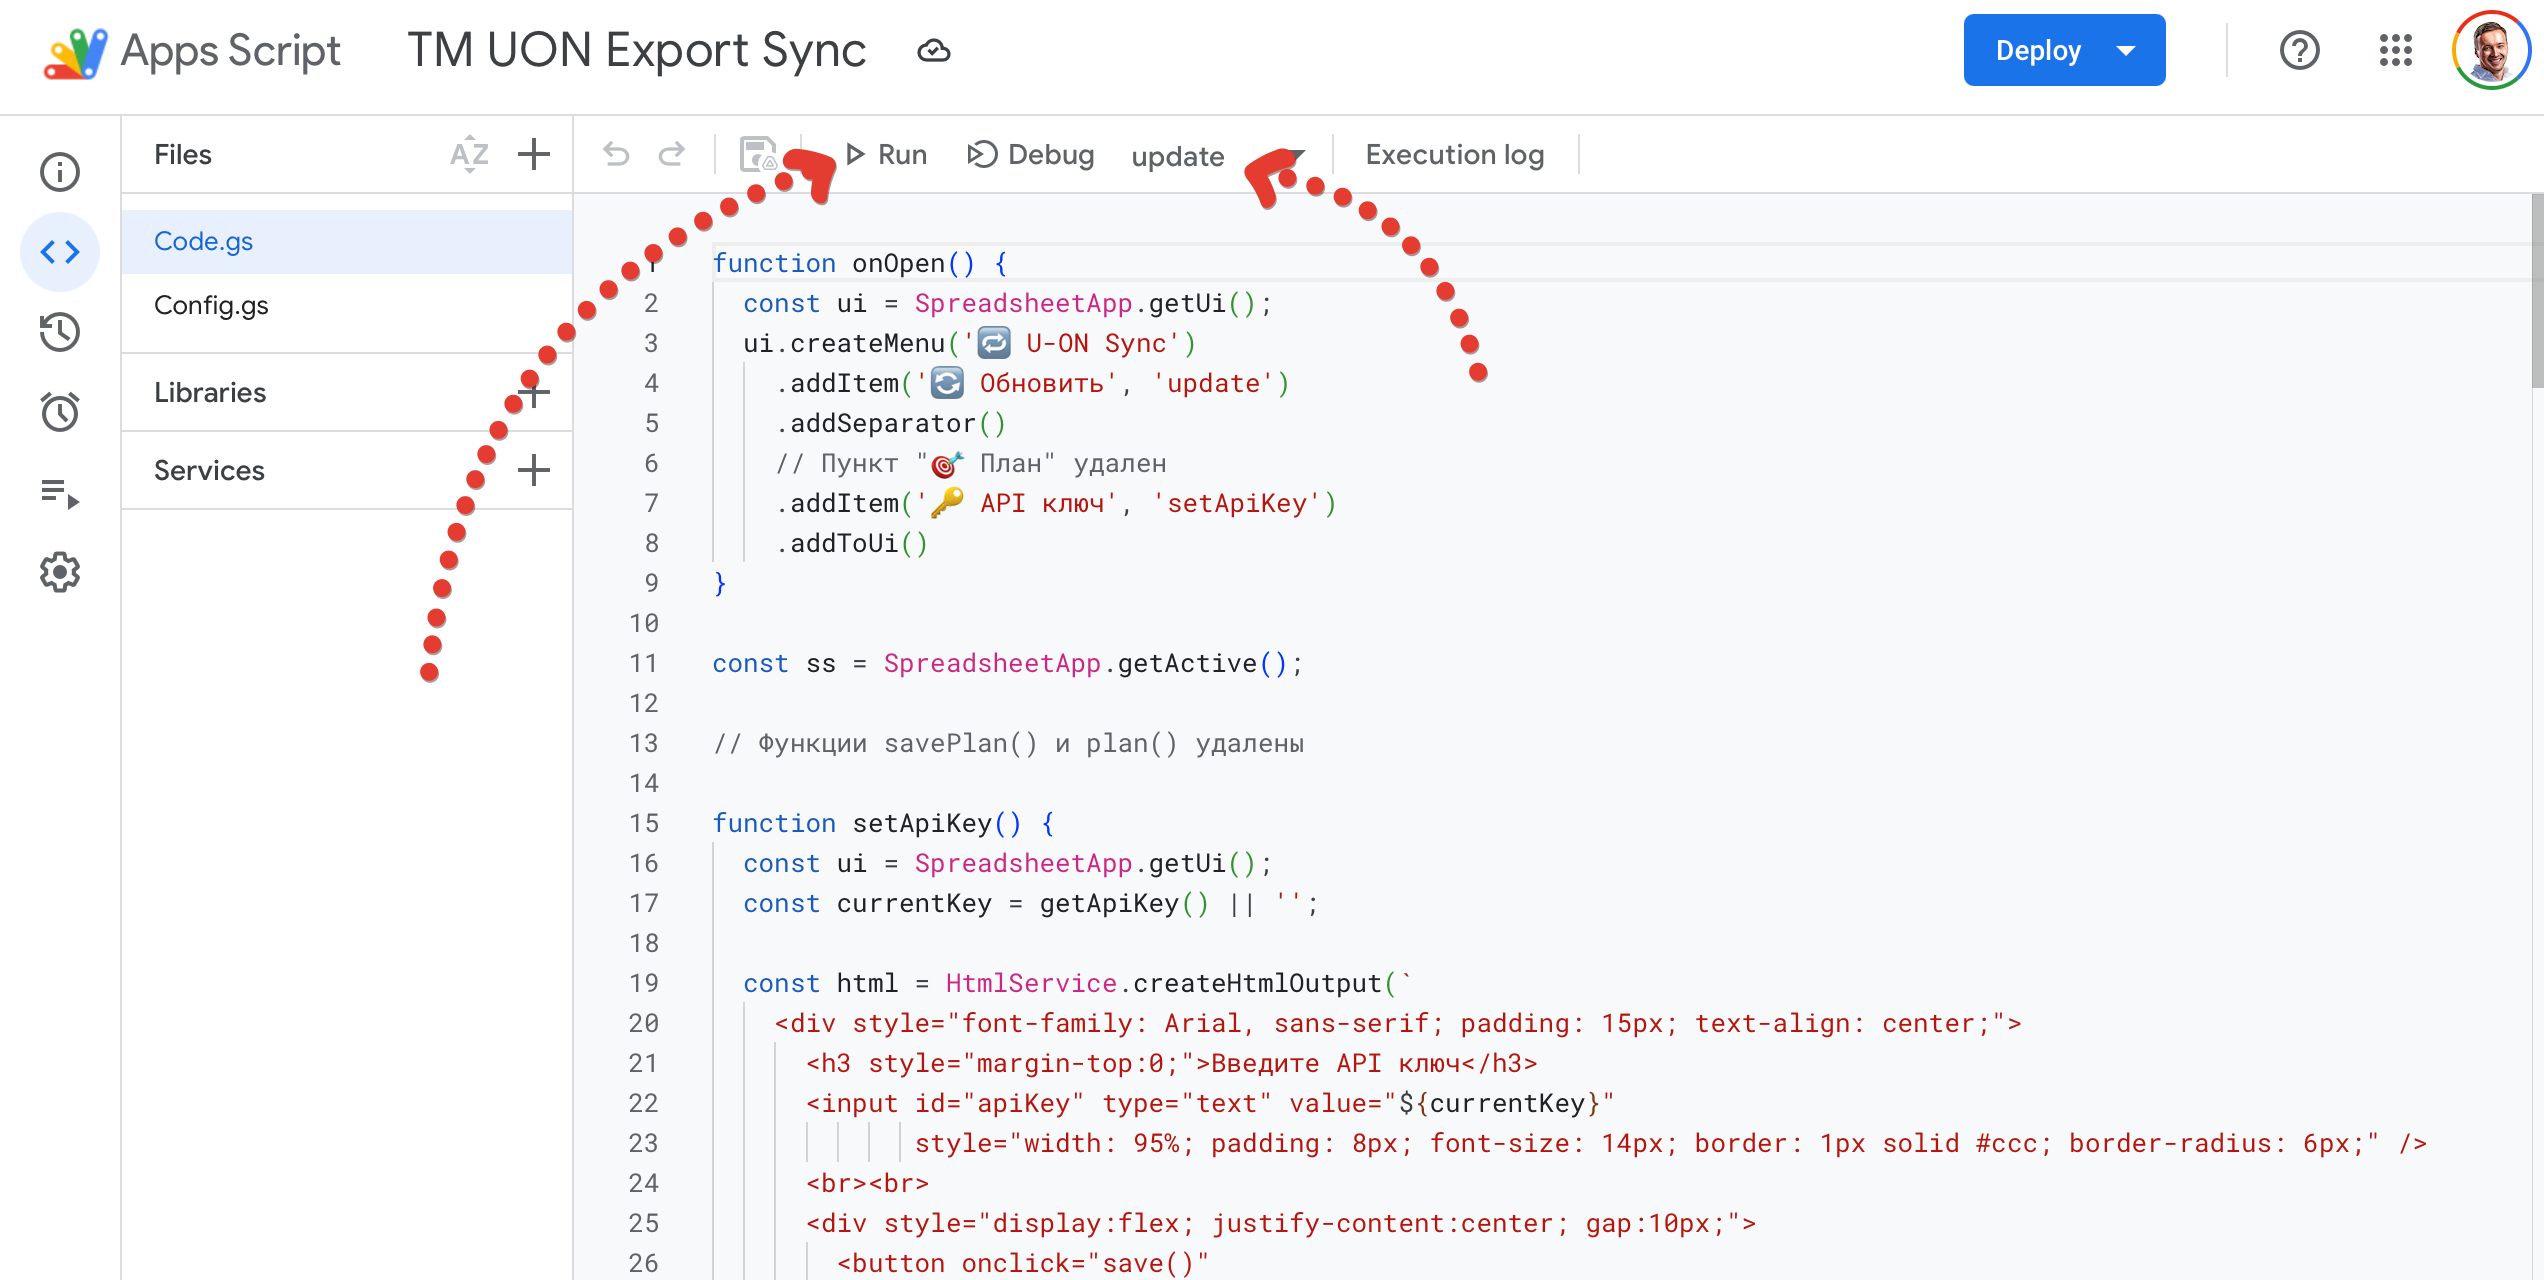
Task: Open Project Settings gear icon
Action: [60, 572]
